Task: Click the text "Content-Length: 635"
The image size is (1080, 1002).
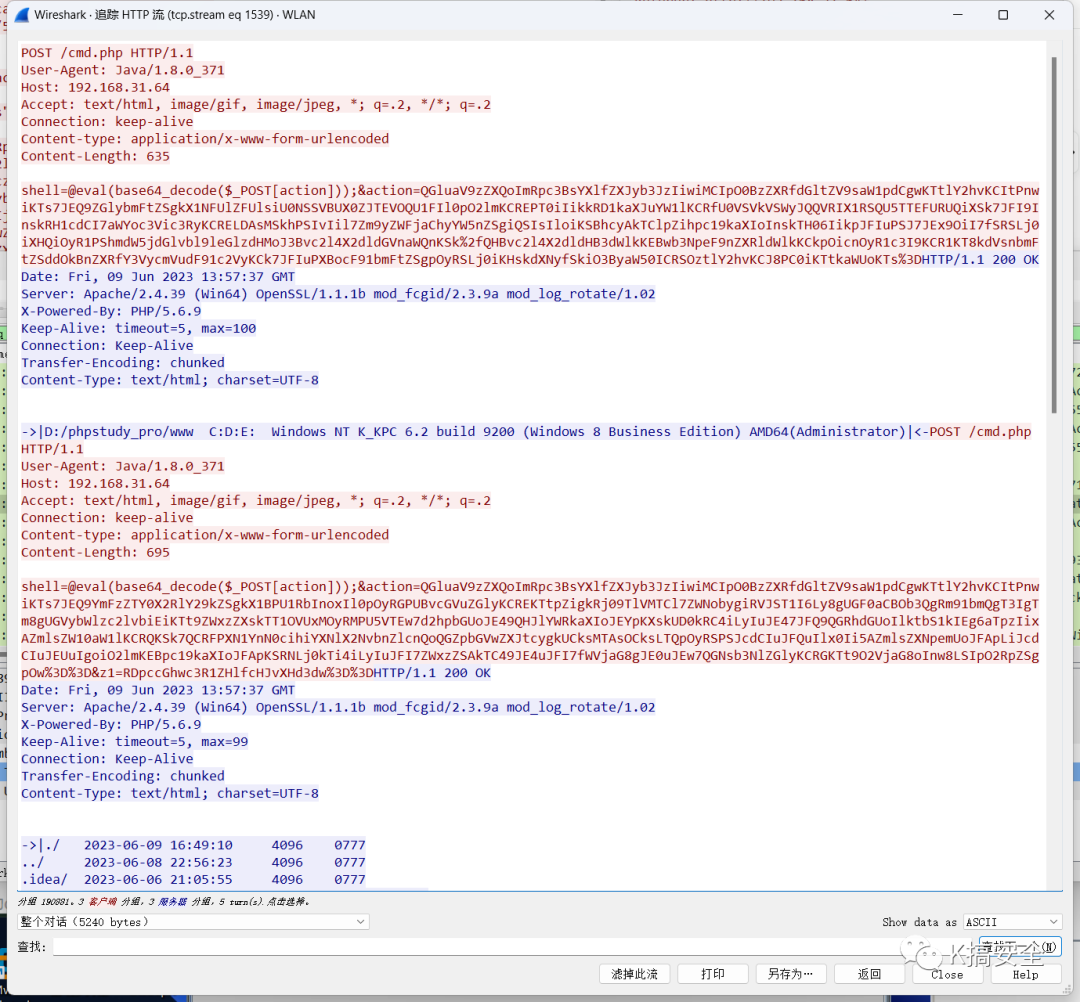Action: click(95, 156)
